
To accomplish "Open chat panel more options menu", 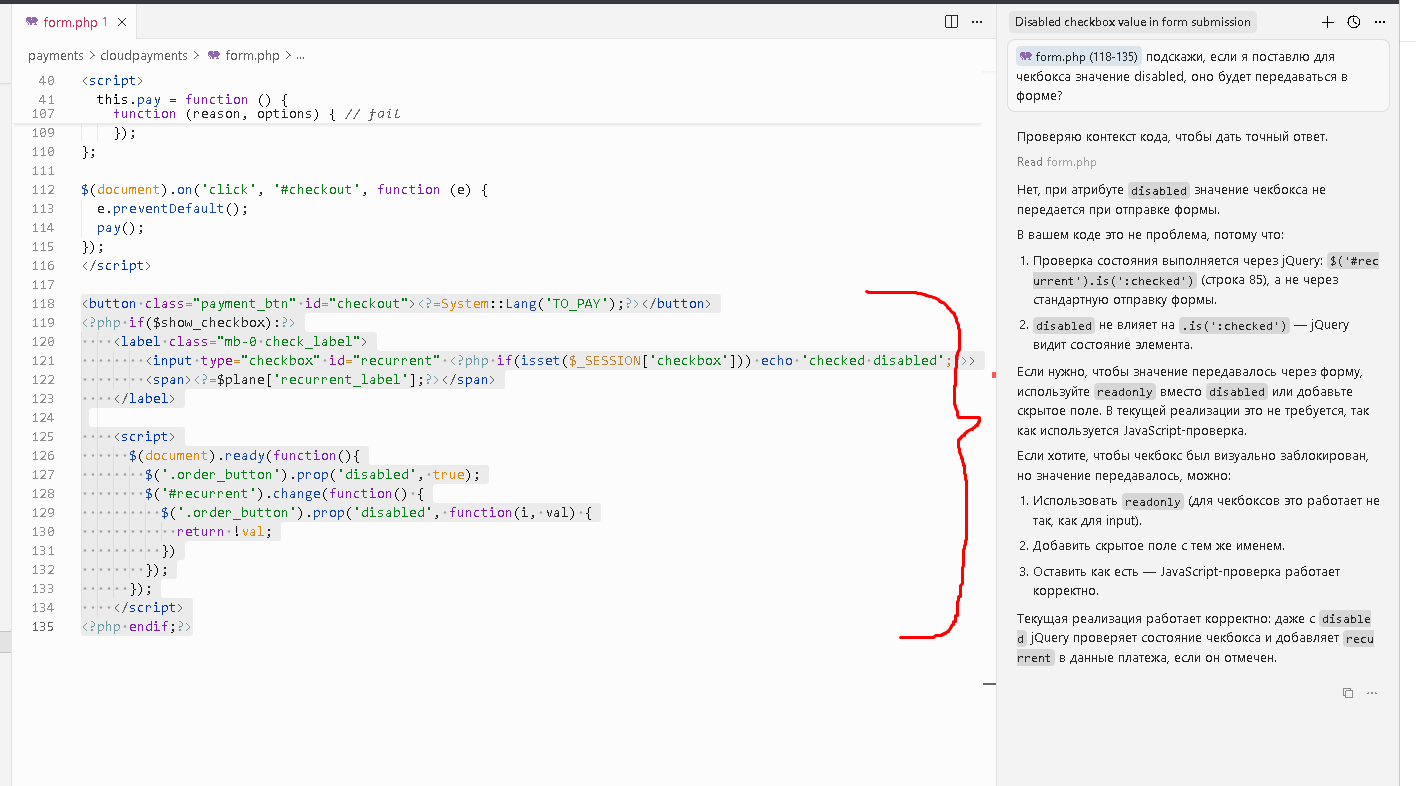I will point(1380,22).
